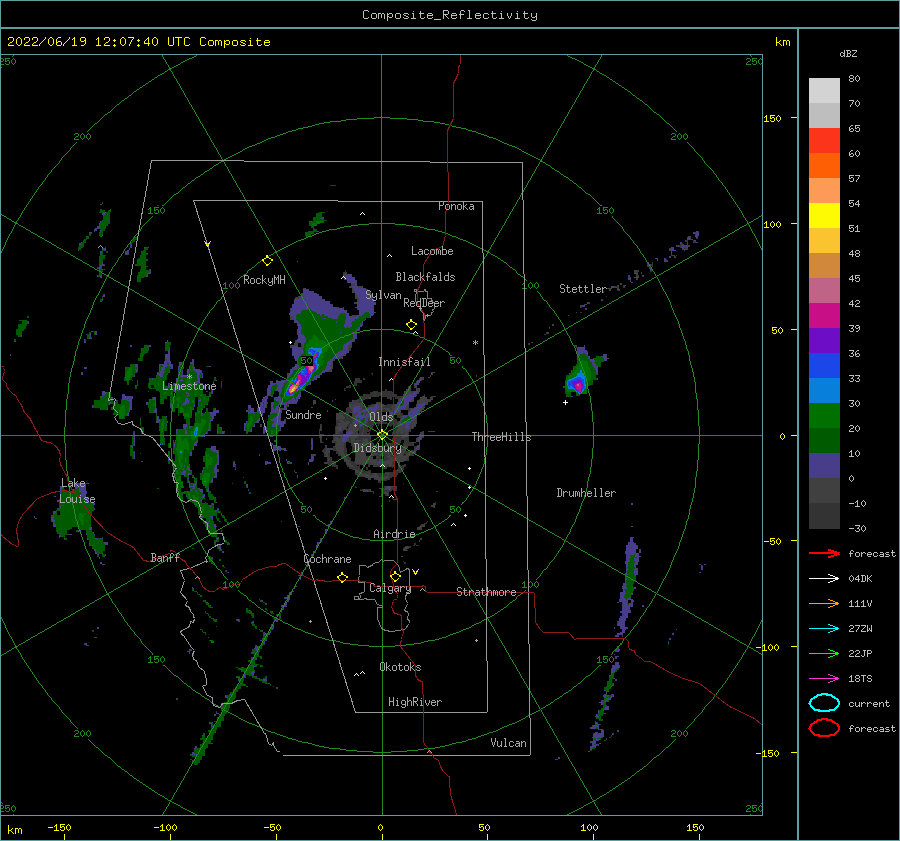The height and width of the screenshot is (841, 900).
Task: Click the HighRiver label
Action: click(415, 702)
